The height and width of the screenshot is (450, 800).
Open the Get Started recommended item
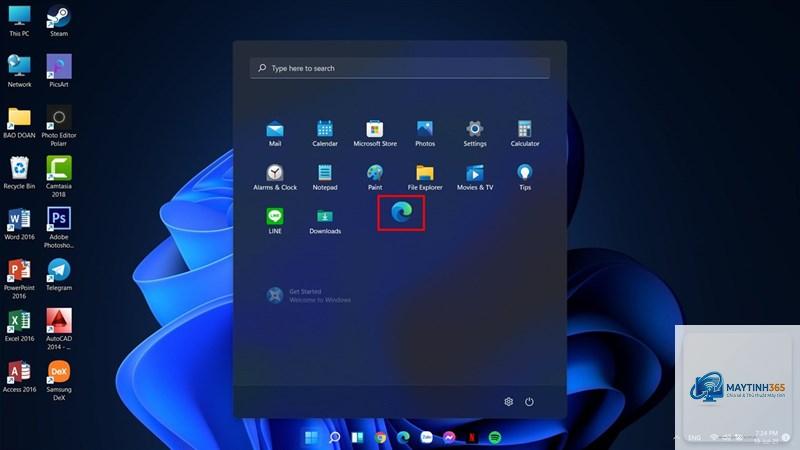(309, 295)
